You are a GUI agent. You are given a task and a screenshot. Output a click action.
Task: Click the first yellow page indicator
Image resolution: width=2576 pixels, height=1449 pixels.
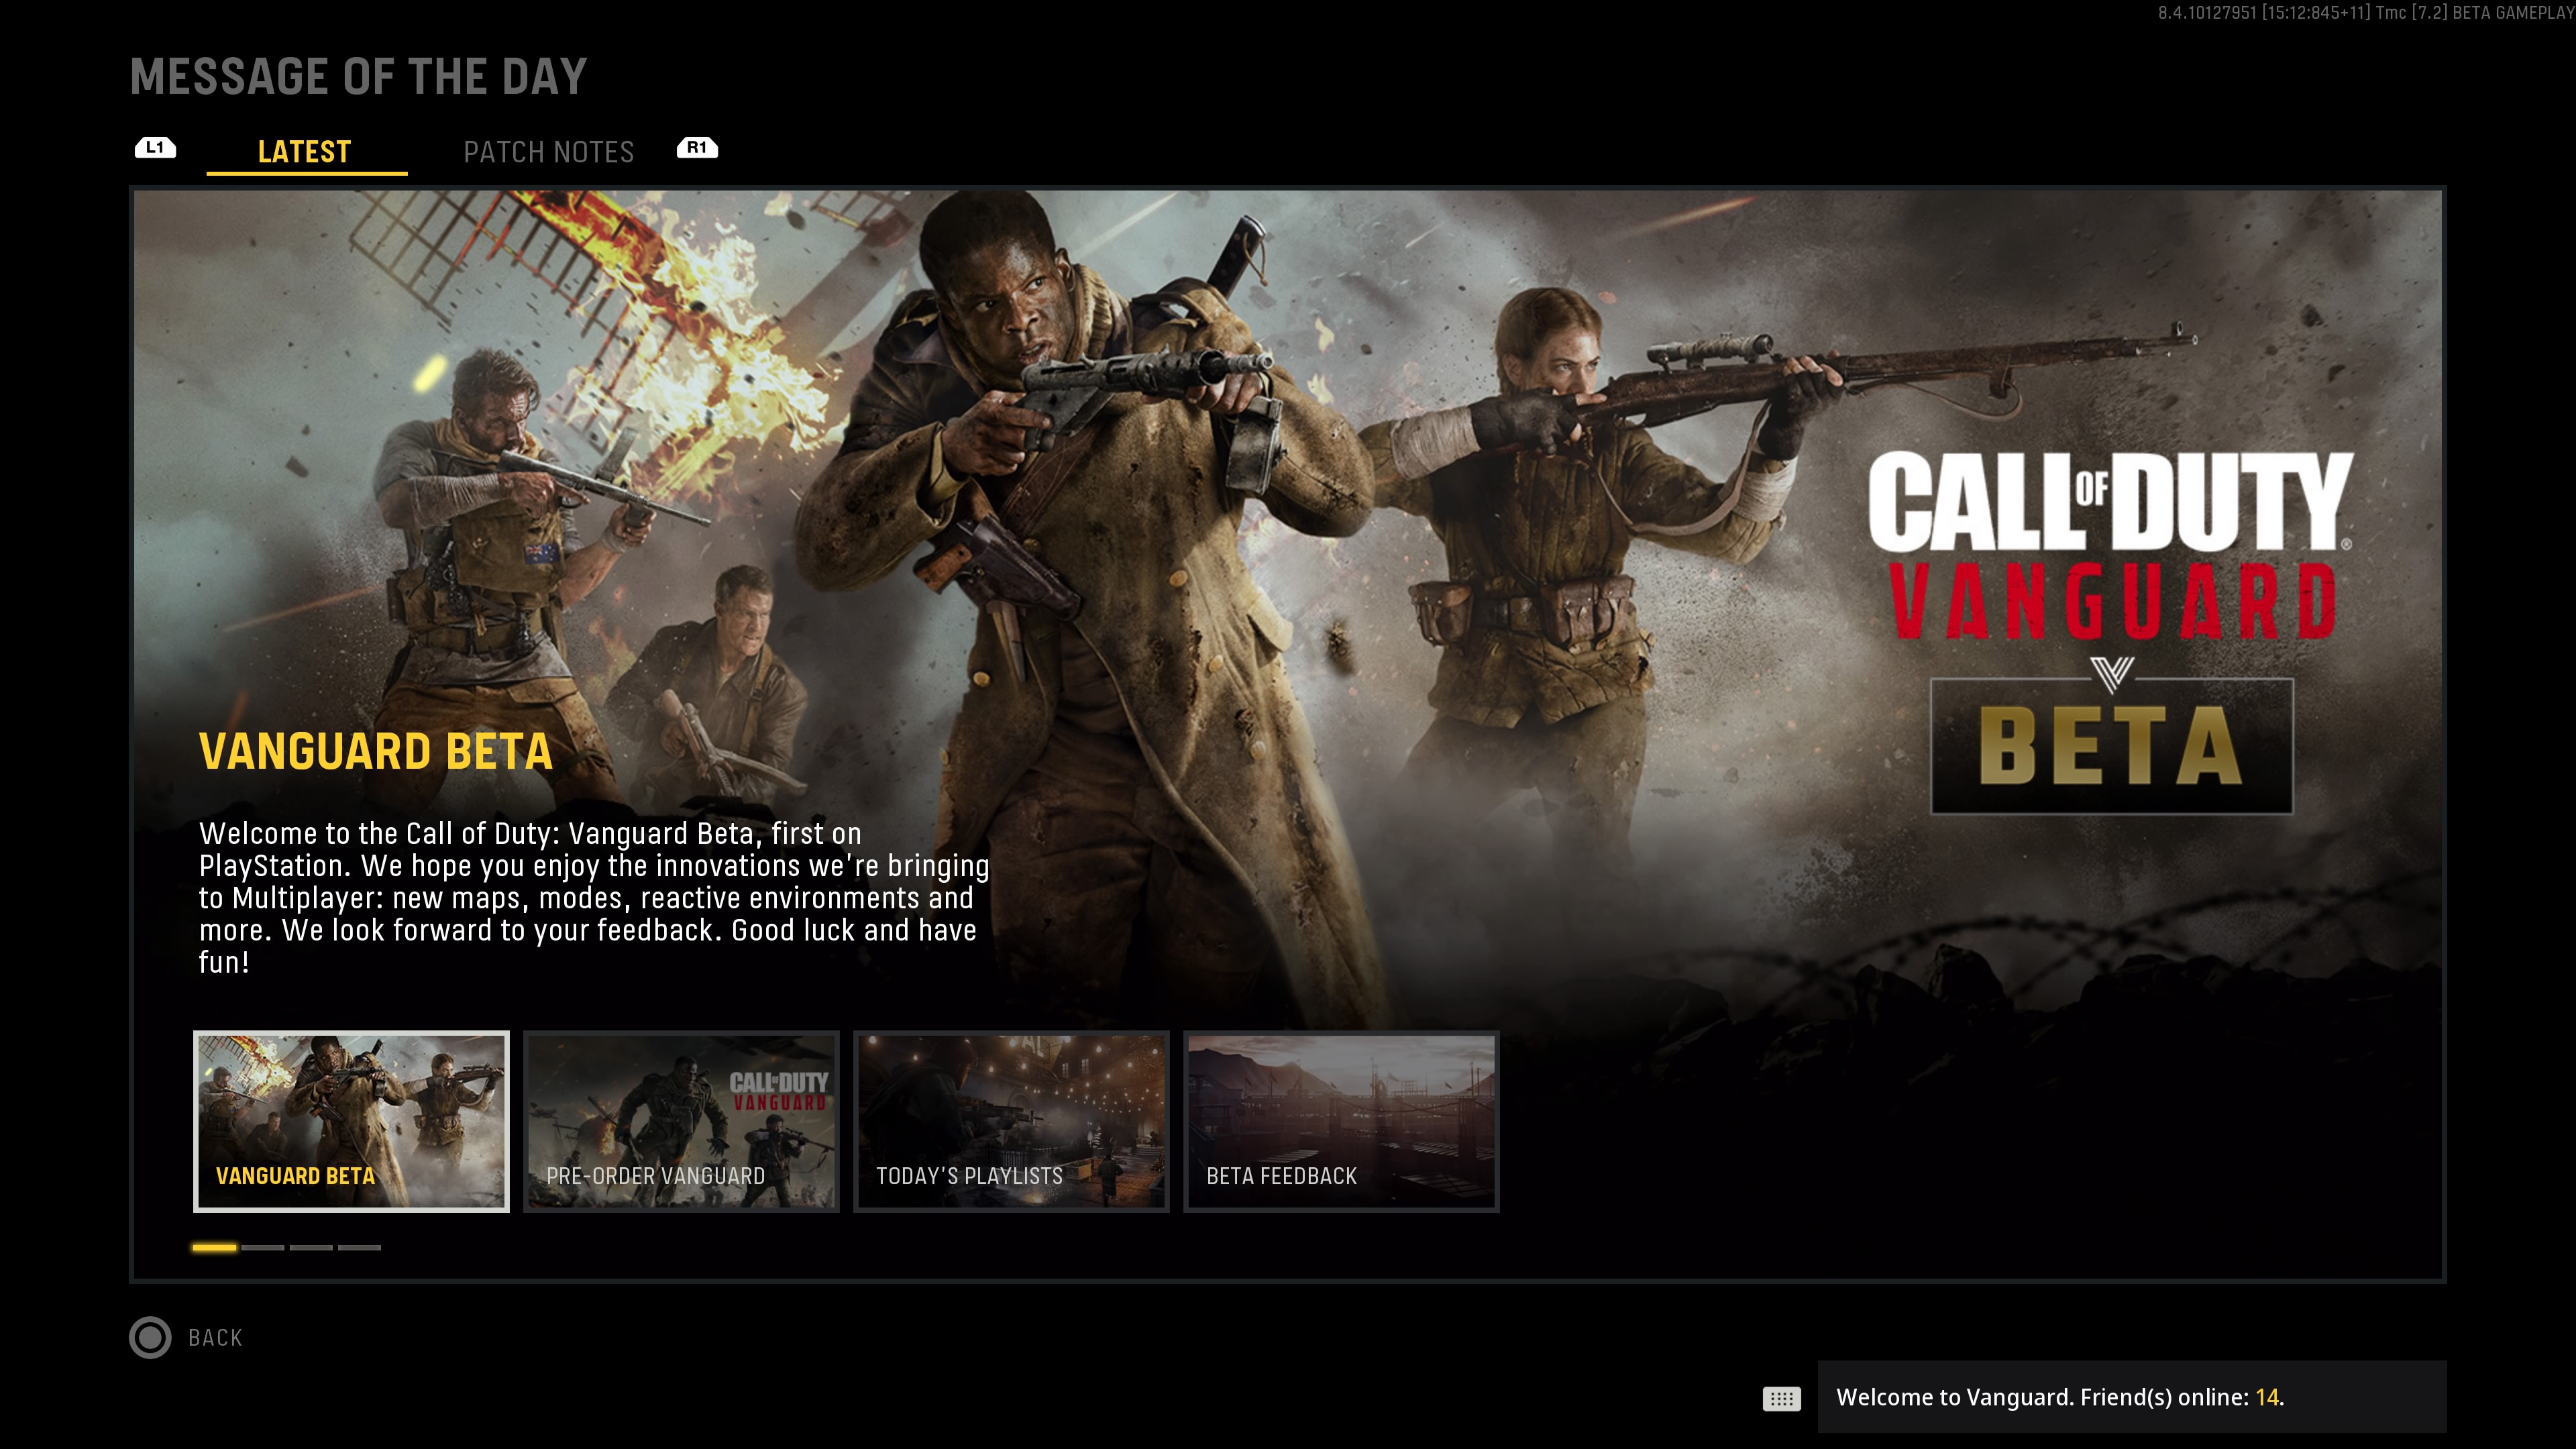pos(214,1247)
